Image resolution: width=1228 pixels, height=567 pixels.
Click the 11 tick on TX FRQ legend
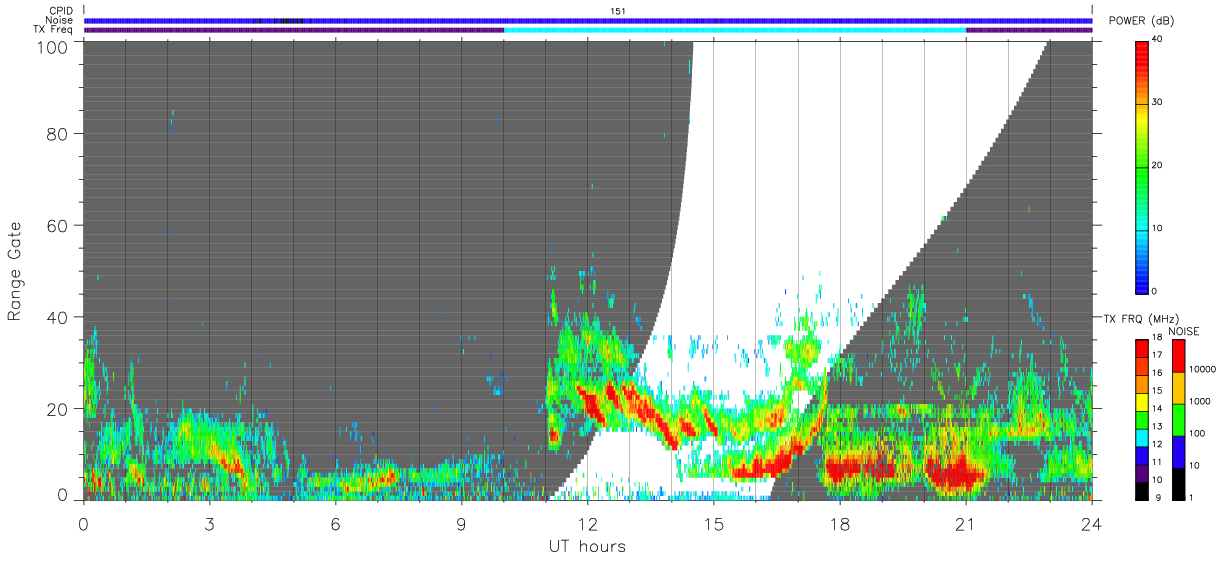[1157, 462]
